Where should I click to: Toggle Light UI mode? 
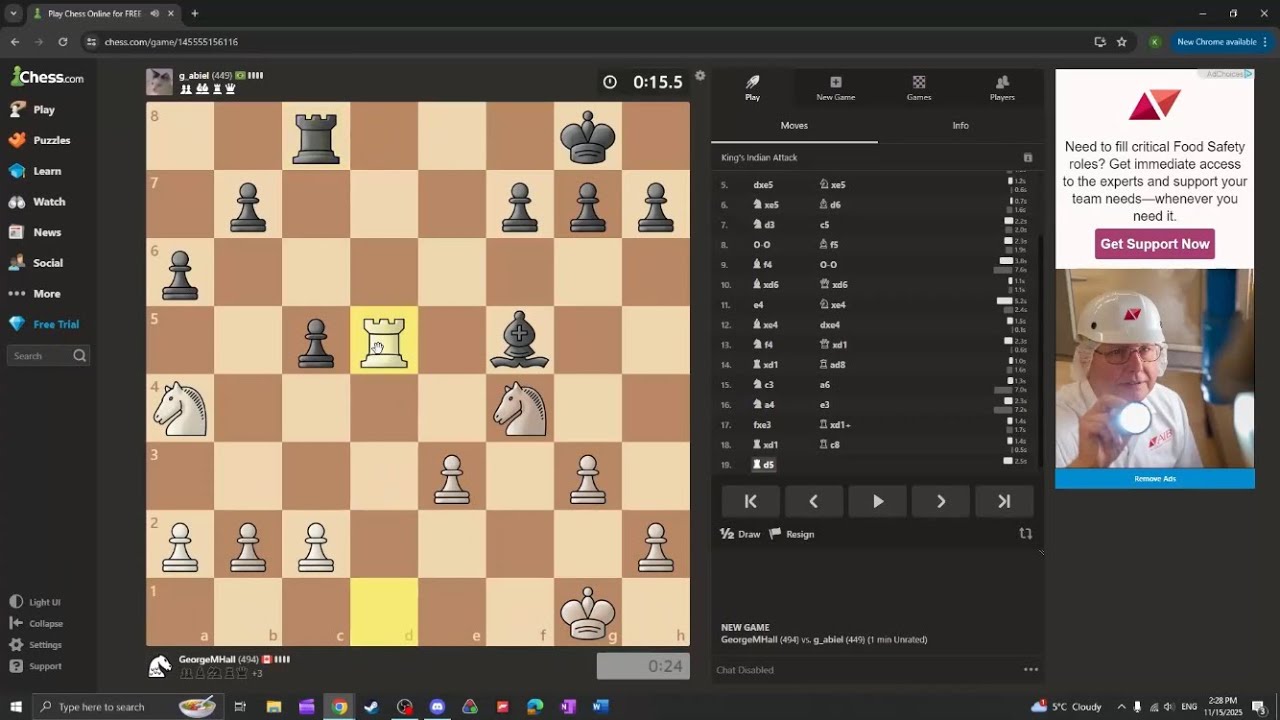(x=35, y=602)
